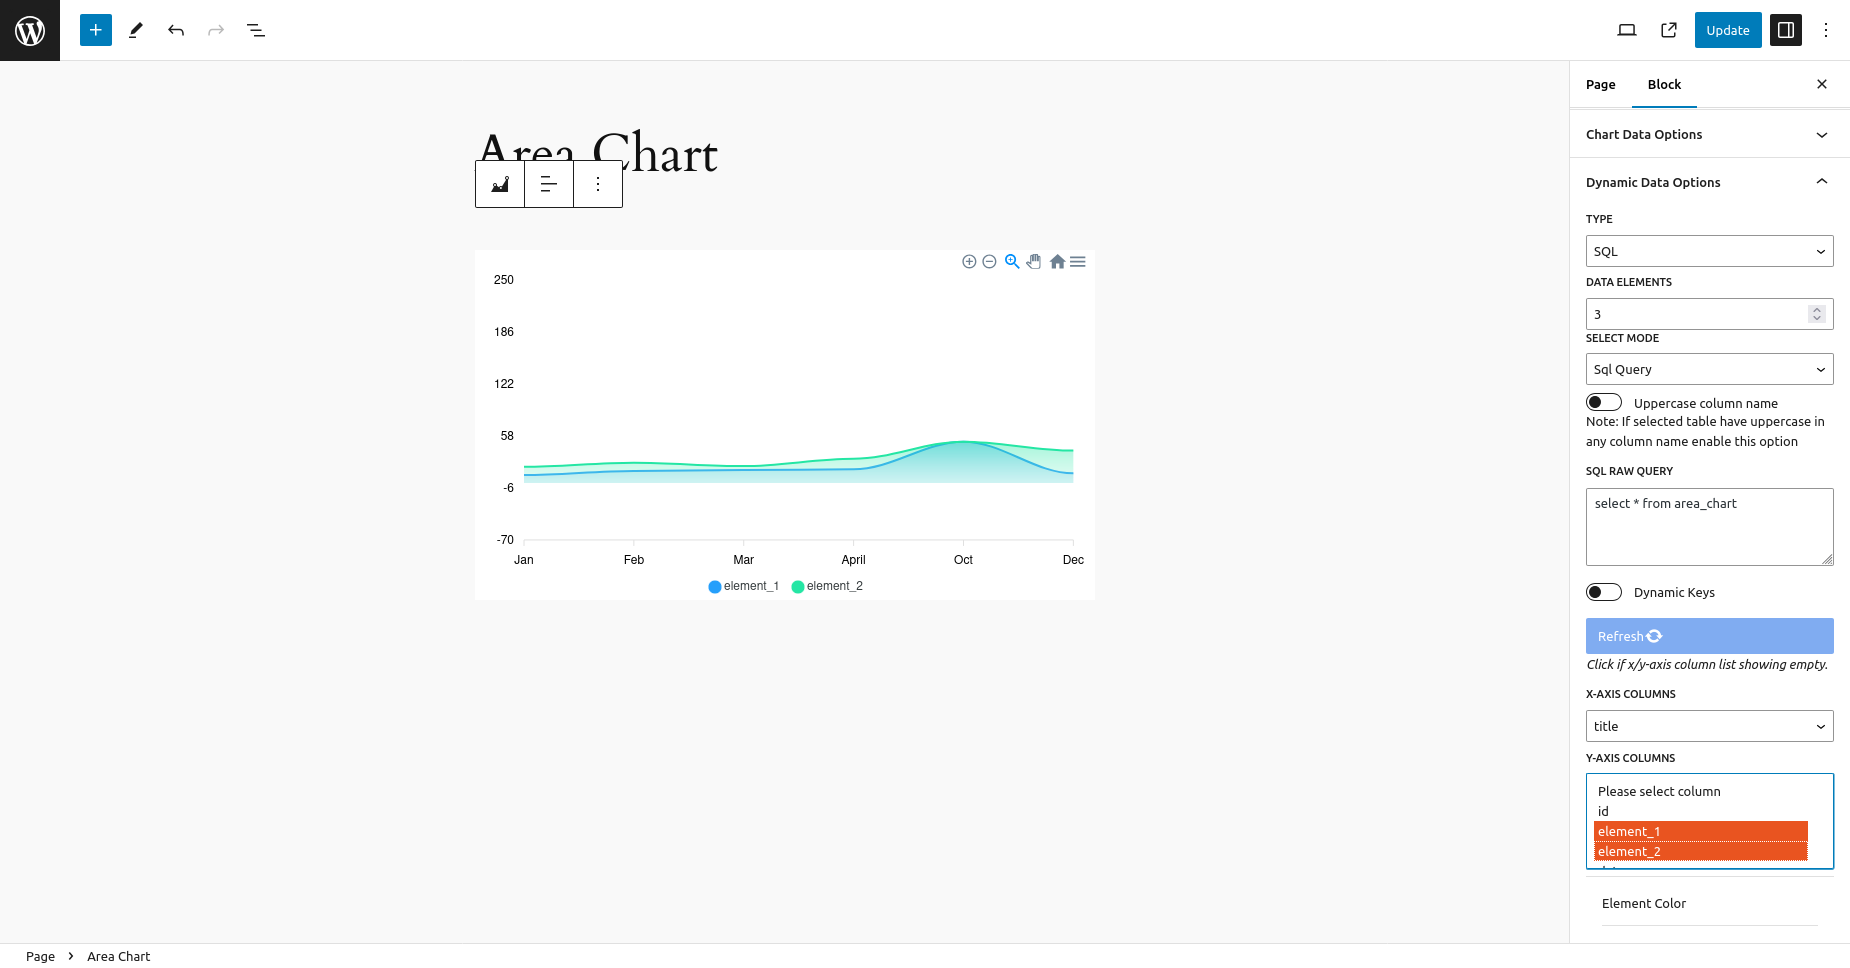This screenshot has height=968, width=1850.
Task: Switch to the Page tab in the sidebar
Action: [x=1600, y=84]
